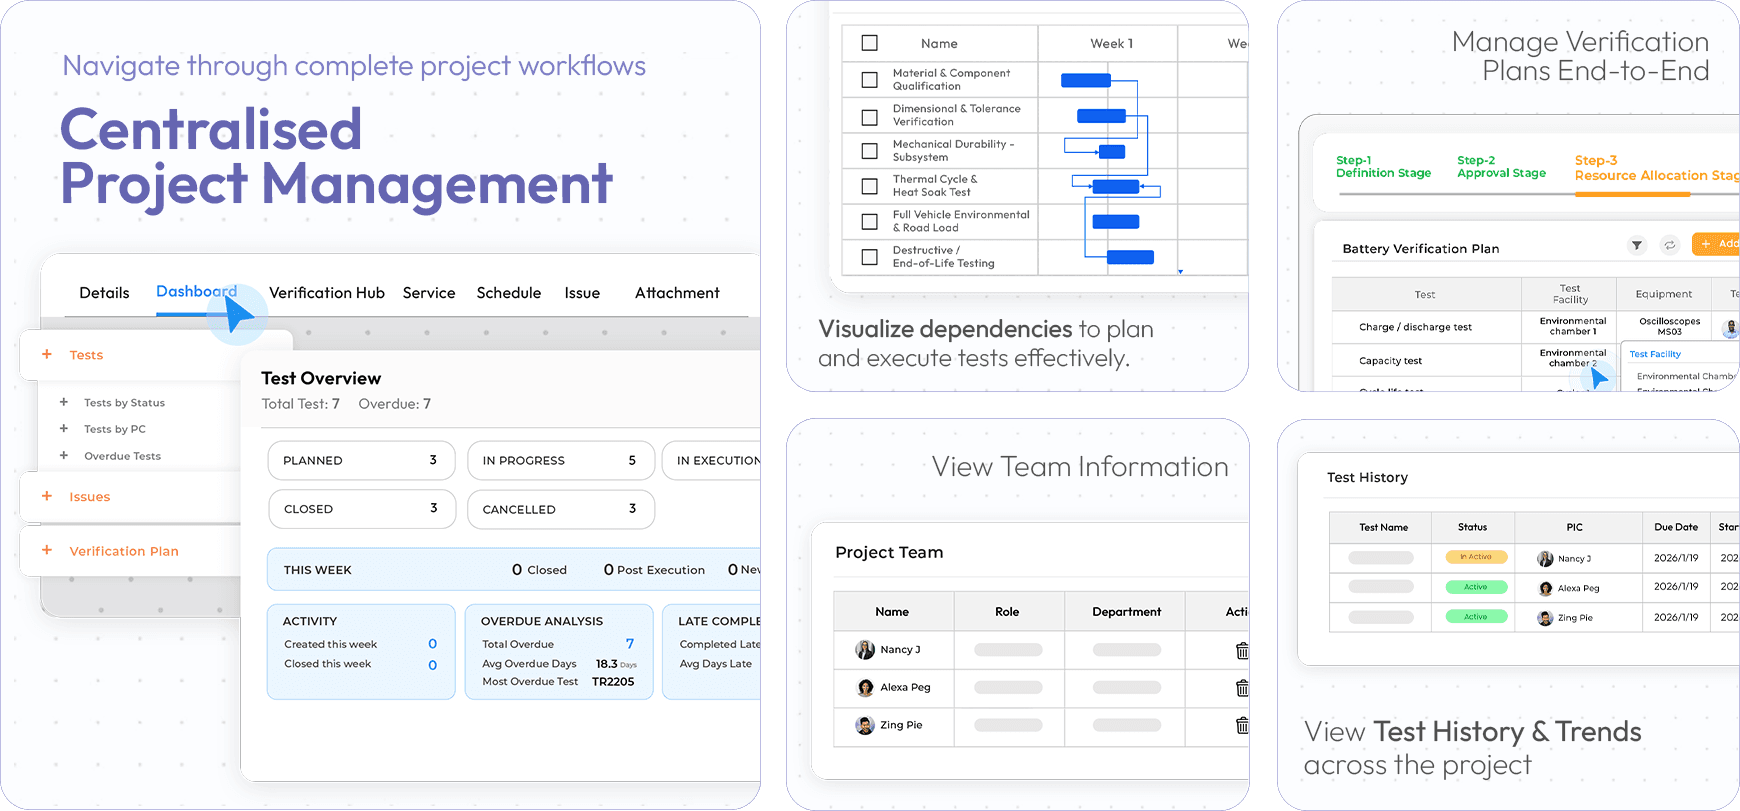This screenshot has height=811, width=1740.
Task: Open filter icon in Battery Verification Plan
Action: pos(1637,245)
